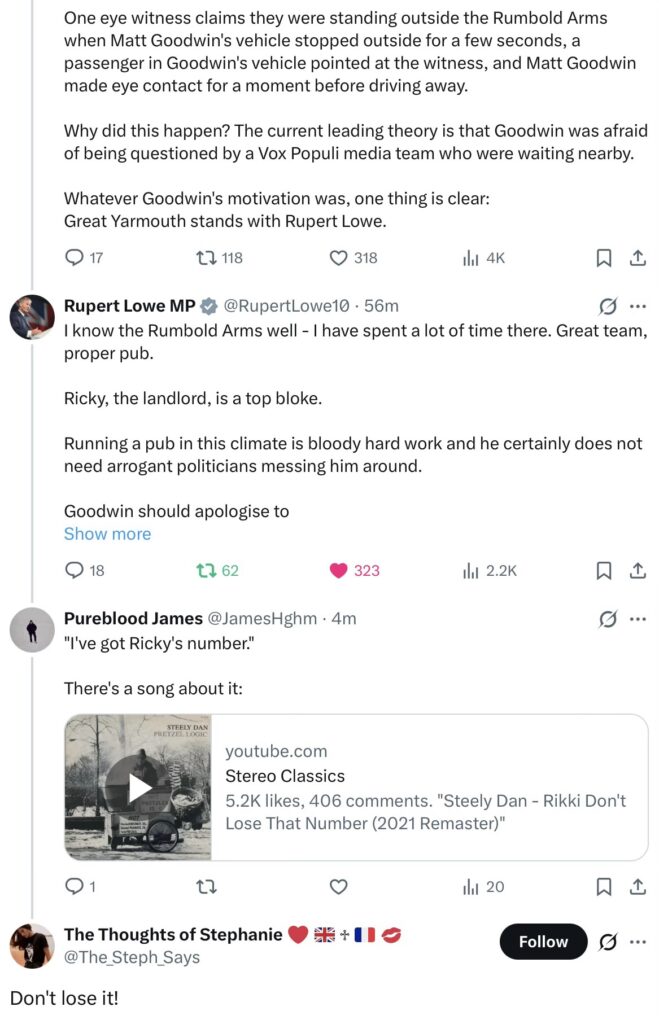Open more options on Rupert Lowe's post
659x1024 pixels.
pyautogui.click(x=637, y=306)
